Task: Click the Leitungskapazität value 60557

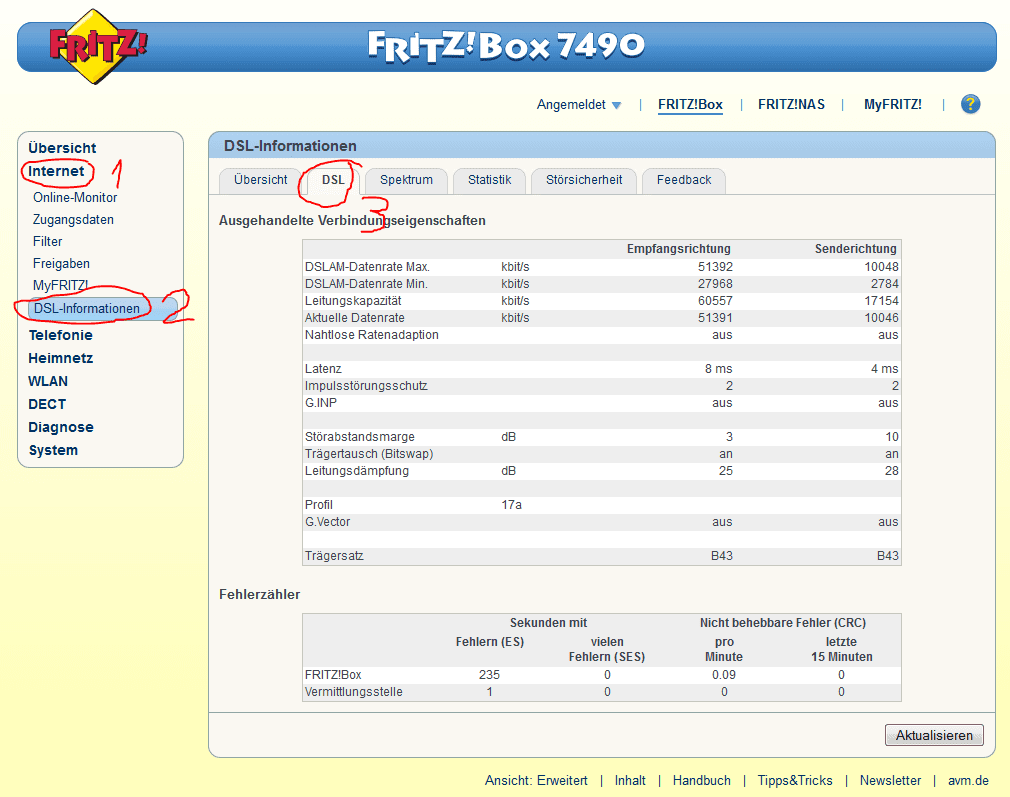Action: [715, 301]
